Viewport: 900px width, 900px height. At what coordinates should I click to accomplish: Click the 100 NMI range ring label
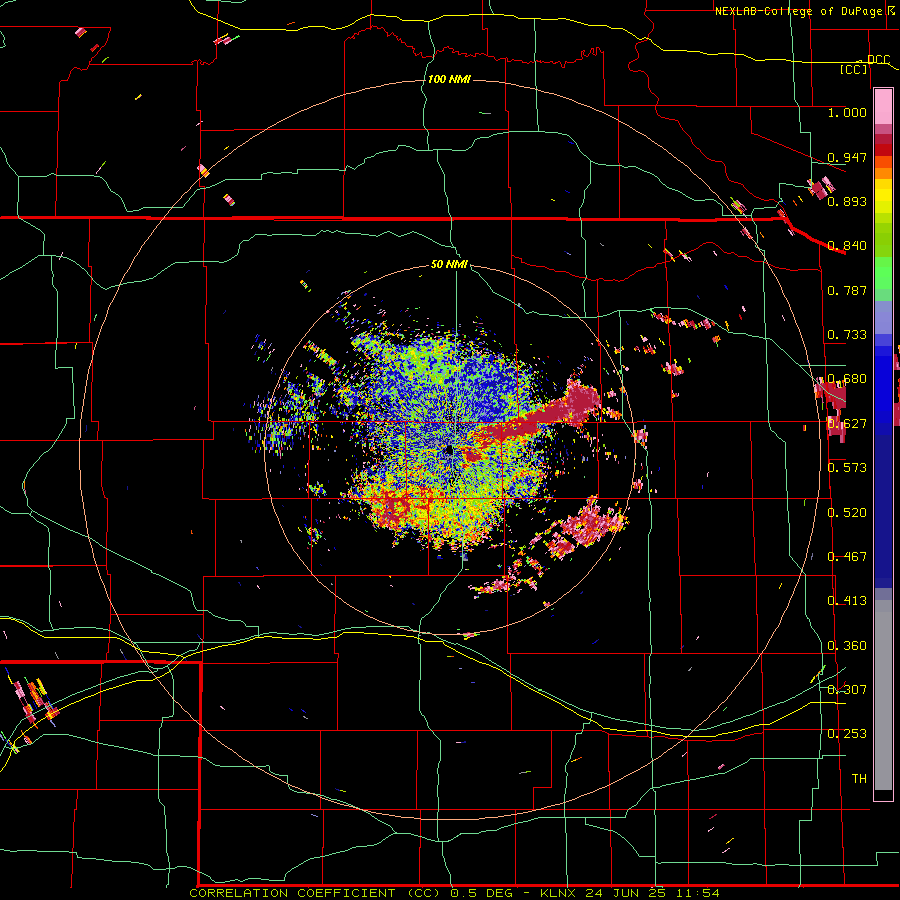[449, 79]
